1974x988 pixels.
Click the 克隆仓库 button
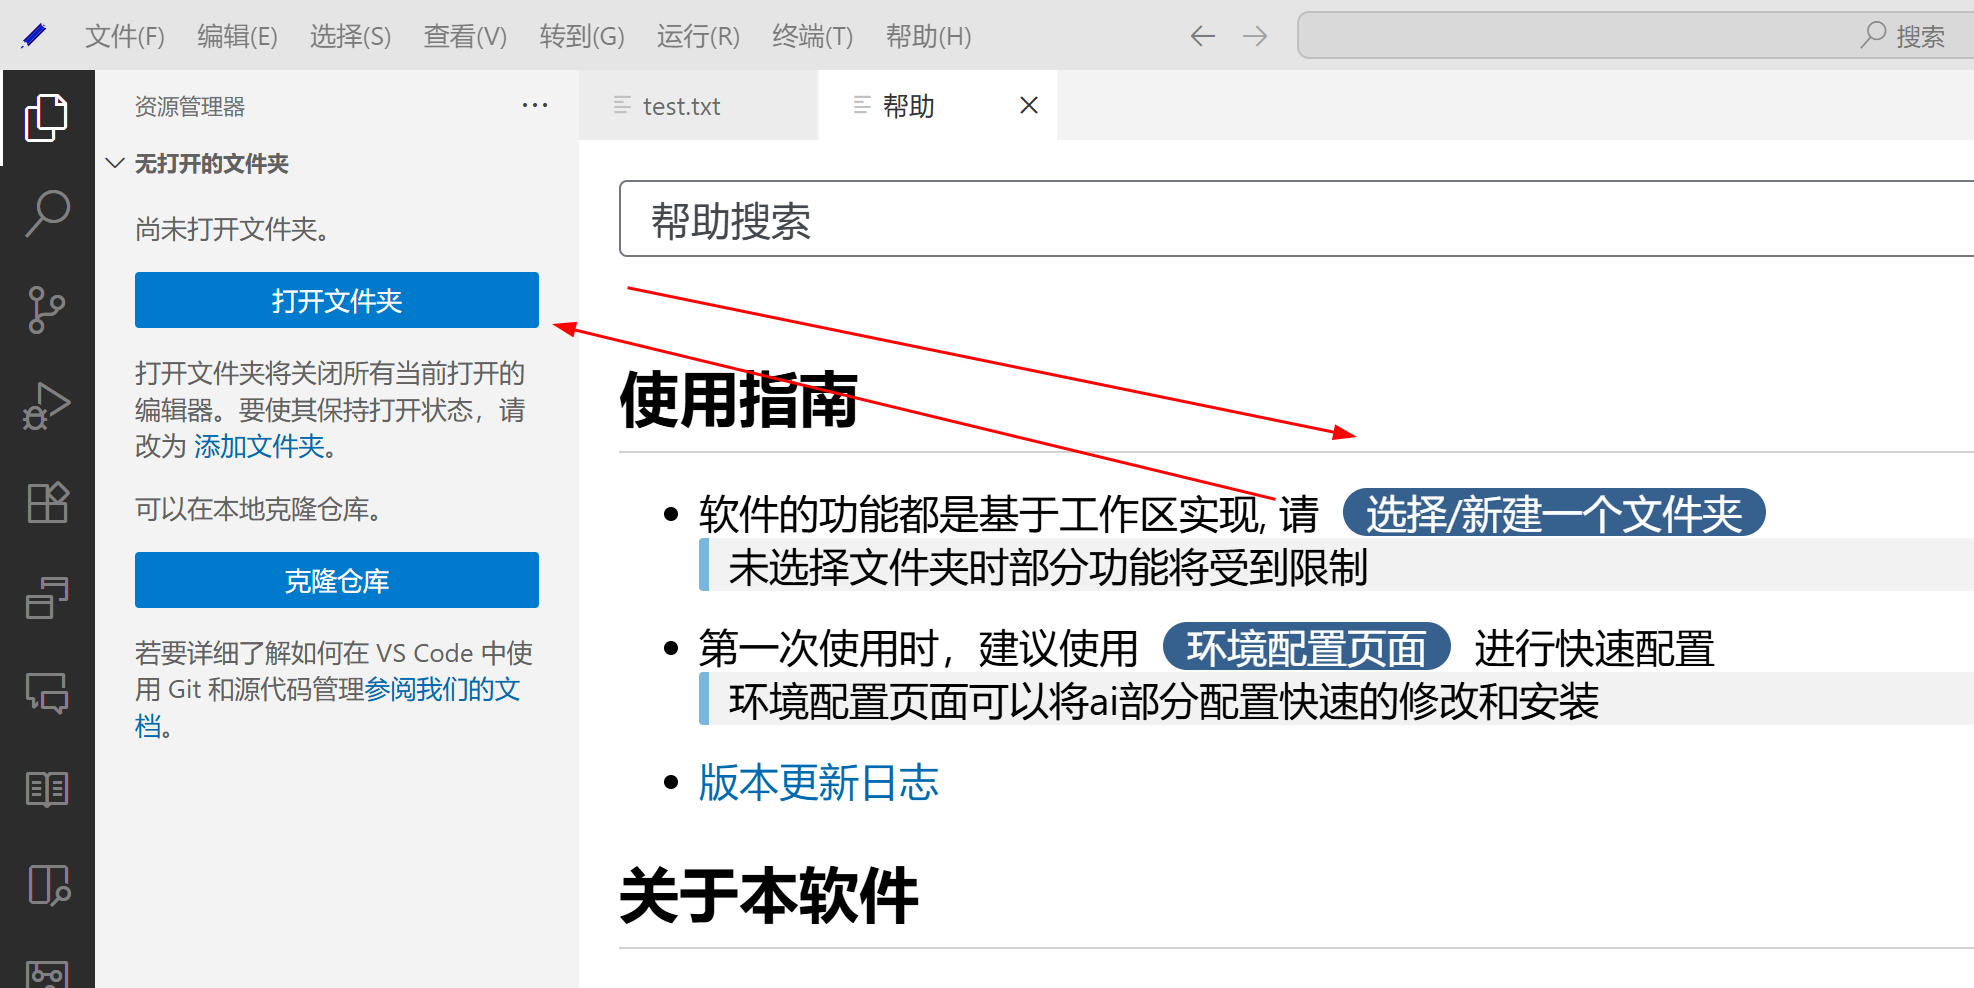(x=336, y=580)
